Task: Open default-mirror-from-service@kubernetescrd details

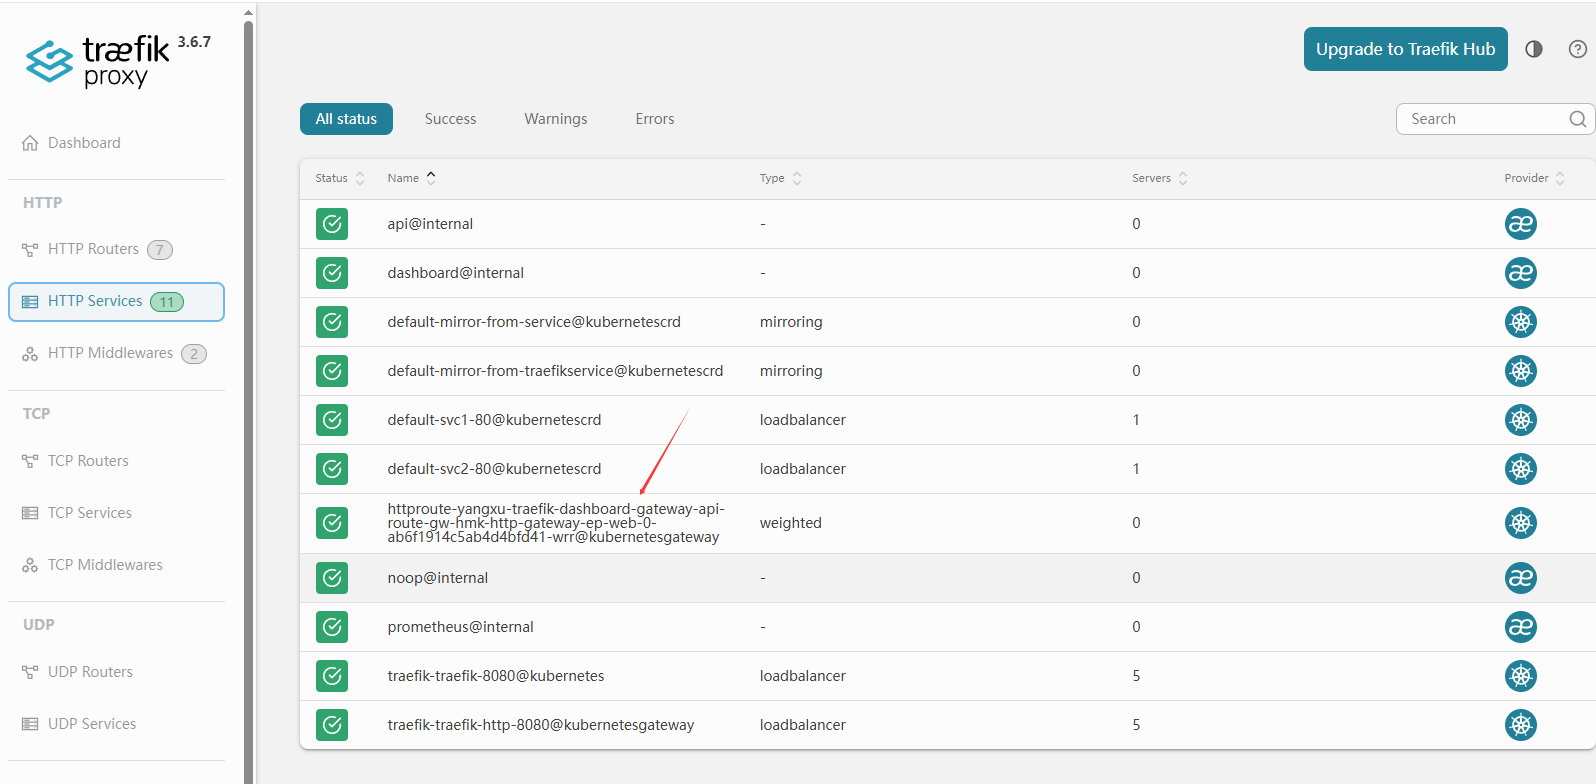Action: [947, 322]
